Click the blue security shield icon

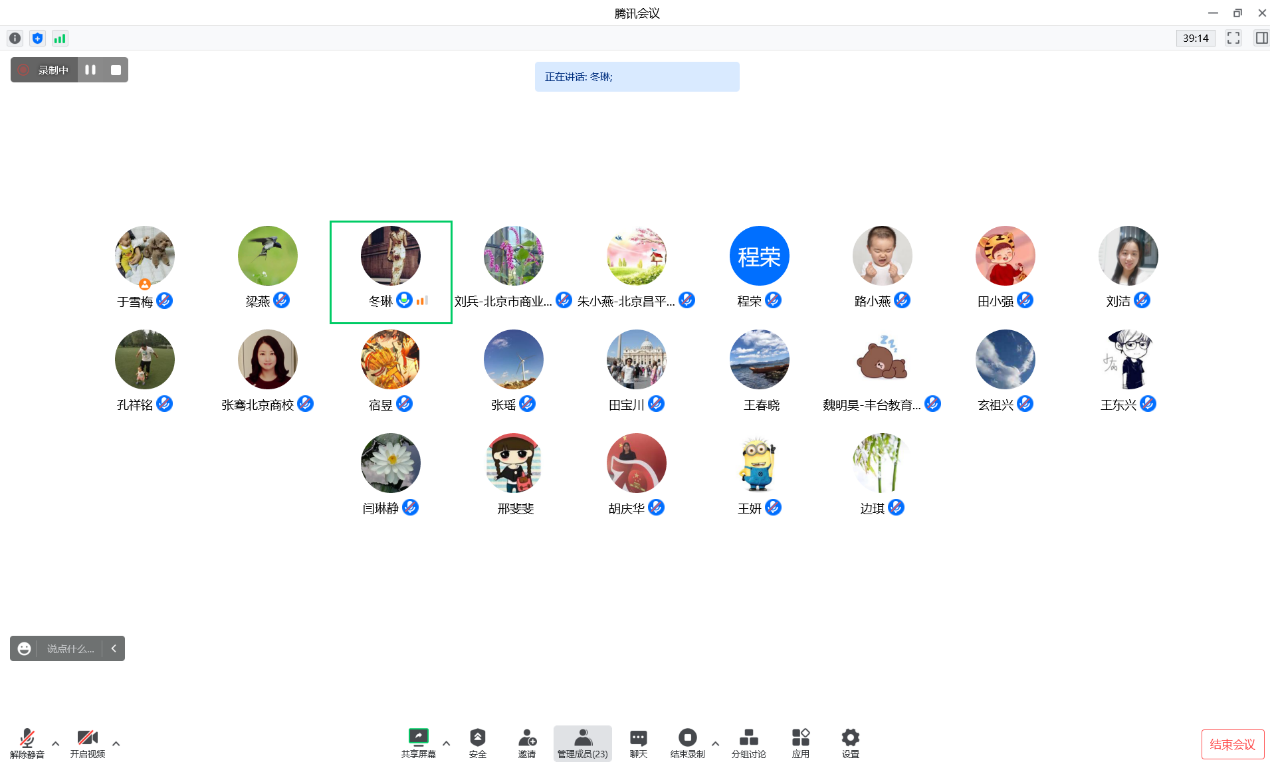pos(38,38)
